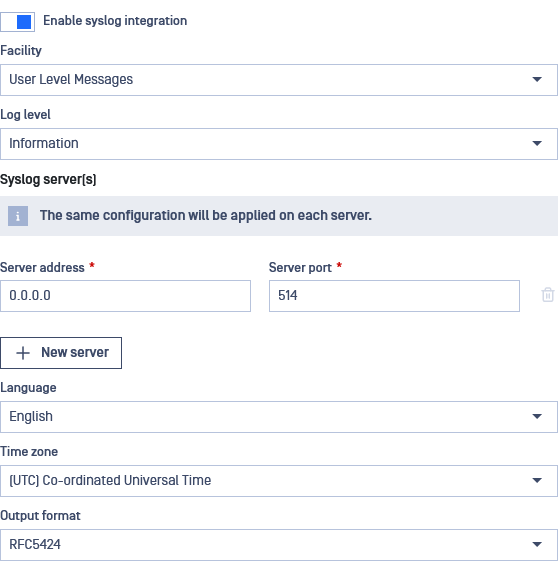
Task: Click the Server port field
Action: pos(394,296)
